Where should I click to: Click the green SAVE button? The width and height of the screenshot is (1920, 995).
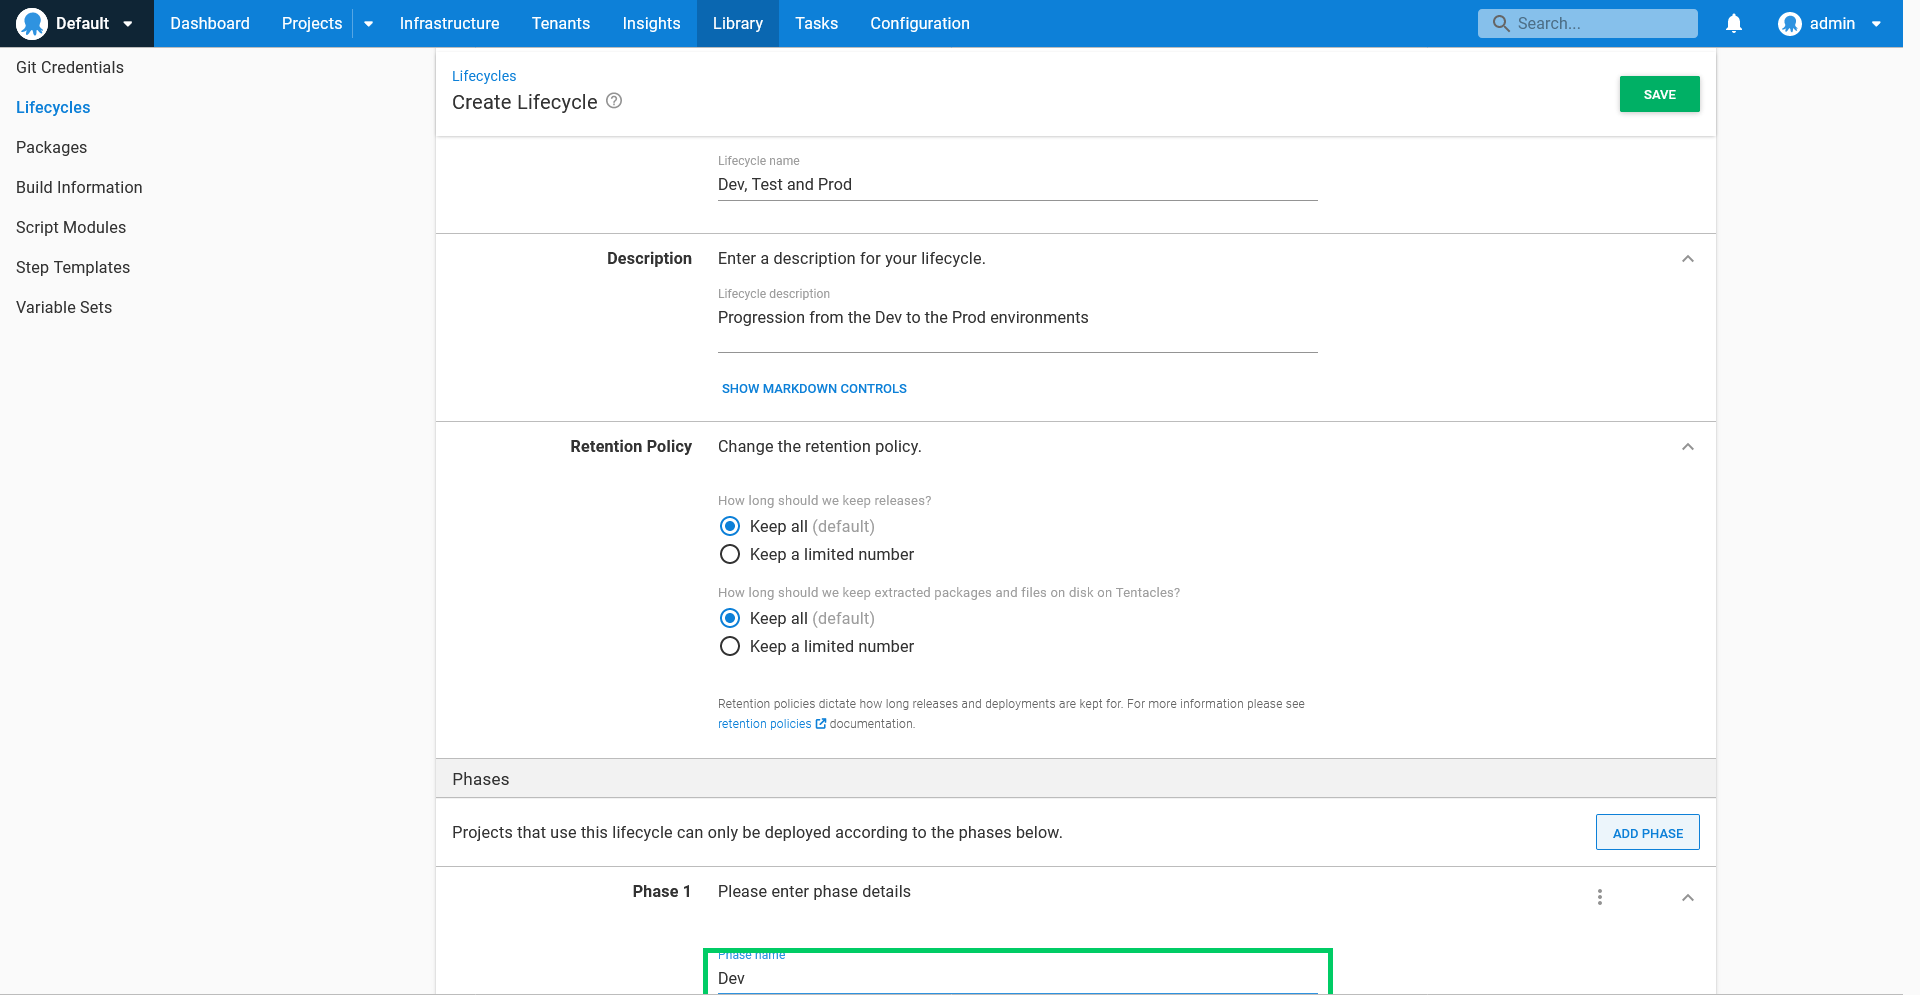[x=1659, y=94]
